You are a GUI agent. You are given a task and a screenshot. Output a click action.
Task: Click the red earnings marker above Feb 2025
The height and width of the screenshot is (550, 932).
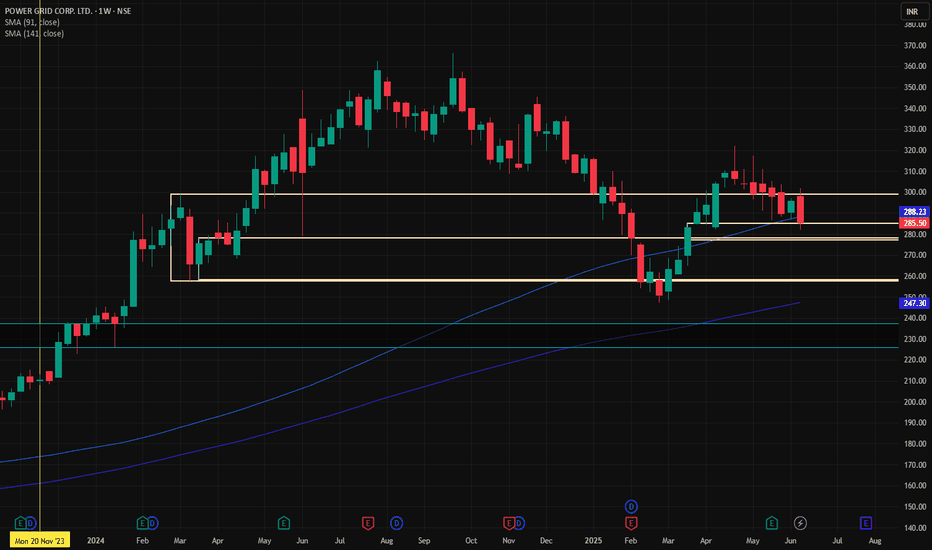[x=631, y=523]
